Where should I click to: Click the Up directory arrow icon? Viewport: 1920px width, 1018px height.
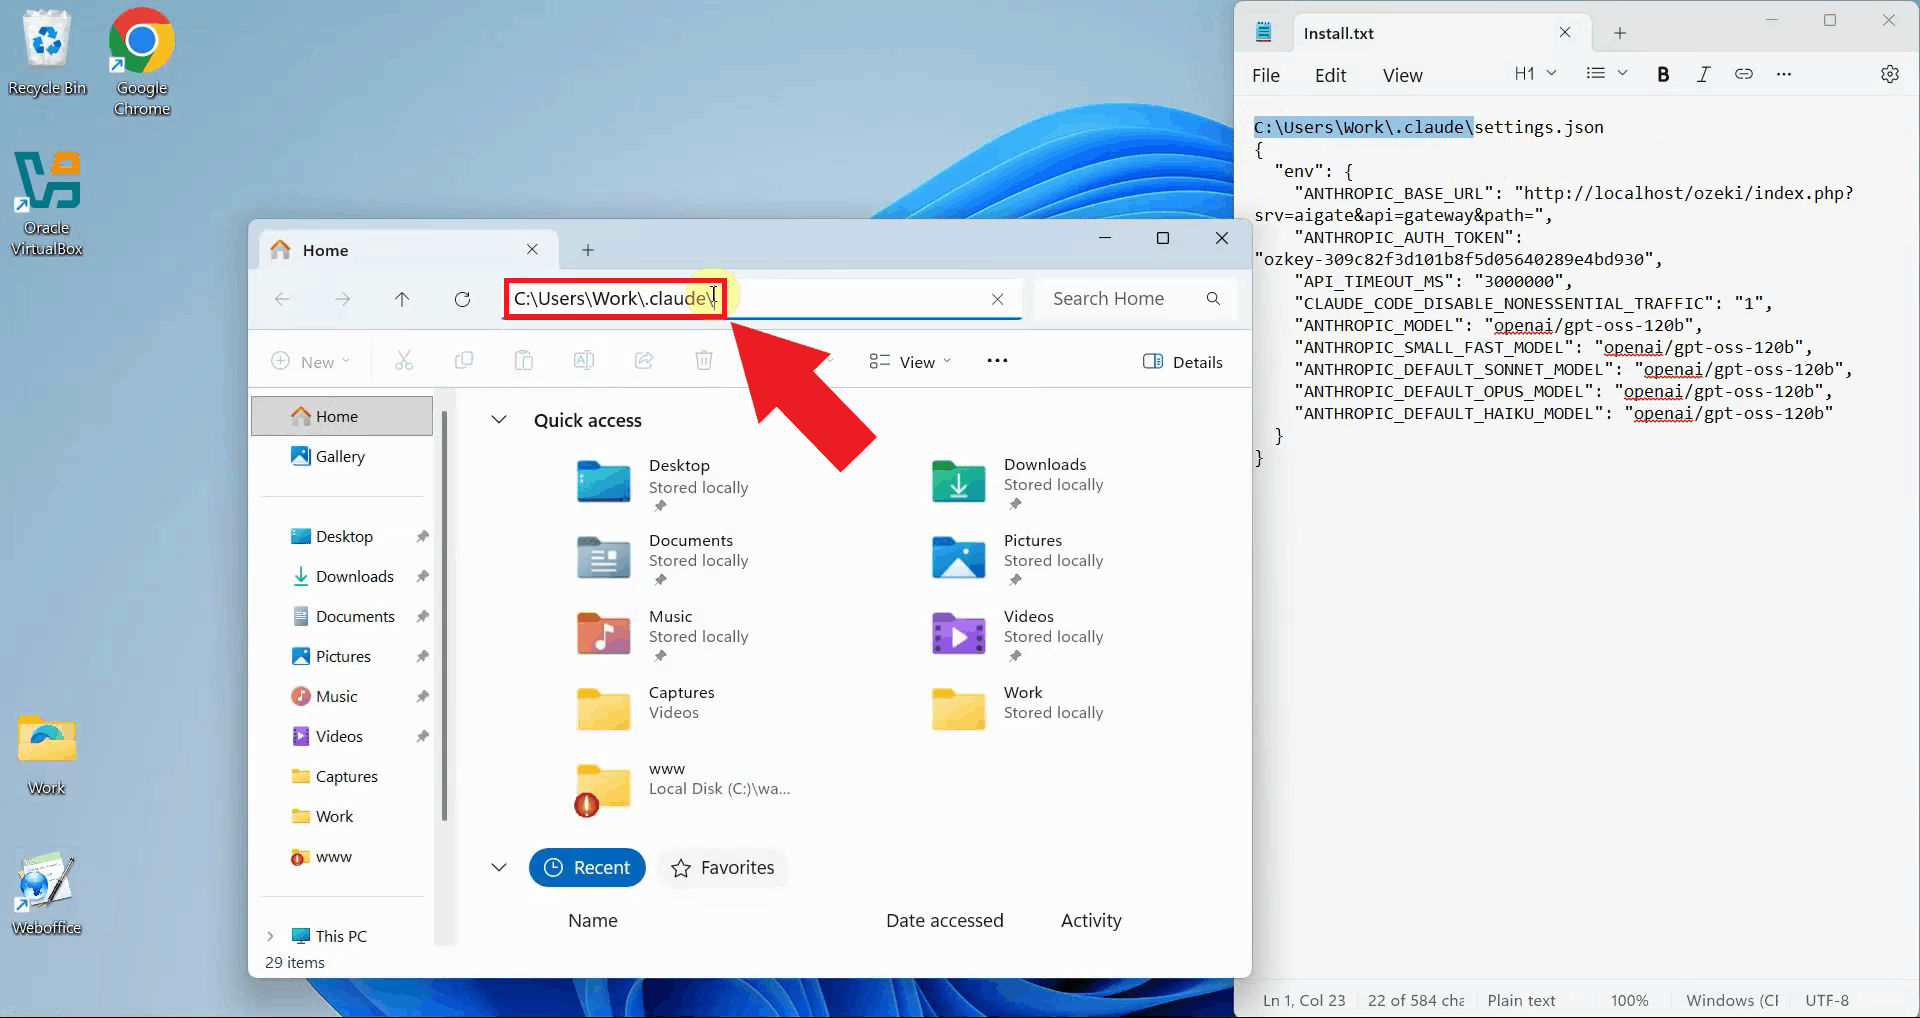[402, 299]
